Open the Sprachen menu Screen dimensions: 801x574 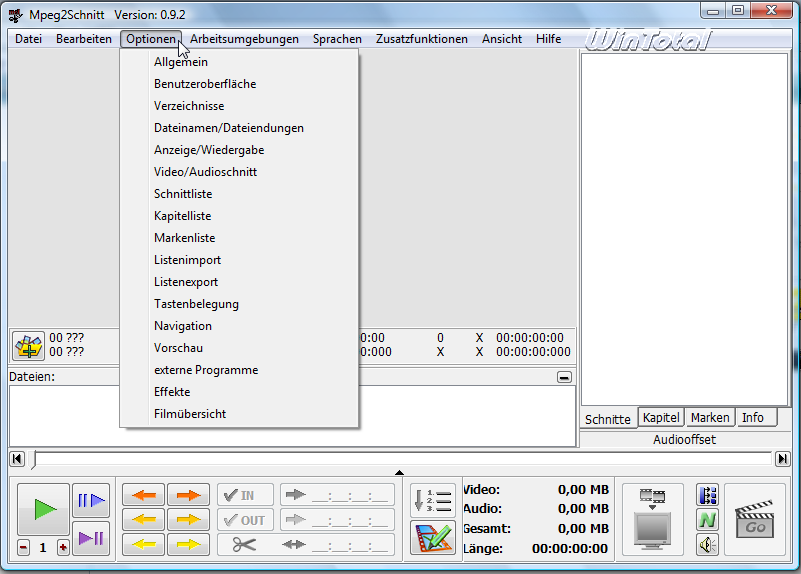(337, 39)
